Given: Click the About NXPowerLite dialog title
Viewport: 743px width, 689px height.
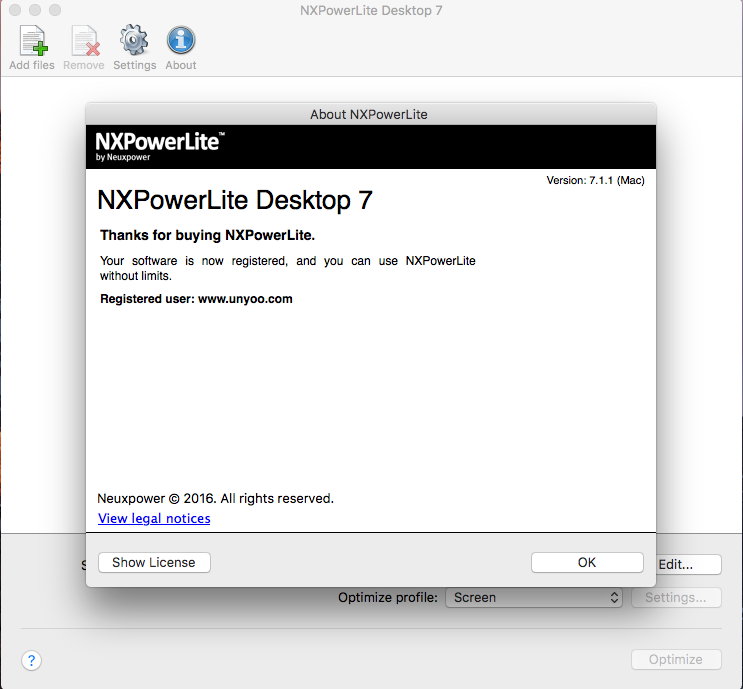Looking at the screenshot, I should pyautogui.click(x=369, y=115).
